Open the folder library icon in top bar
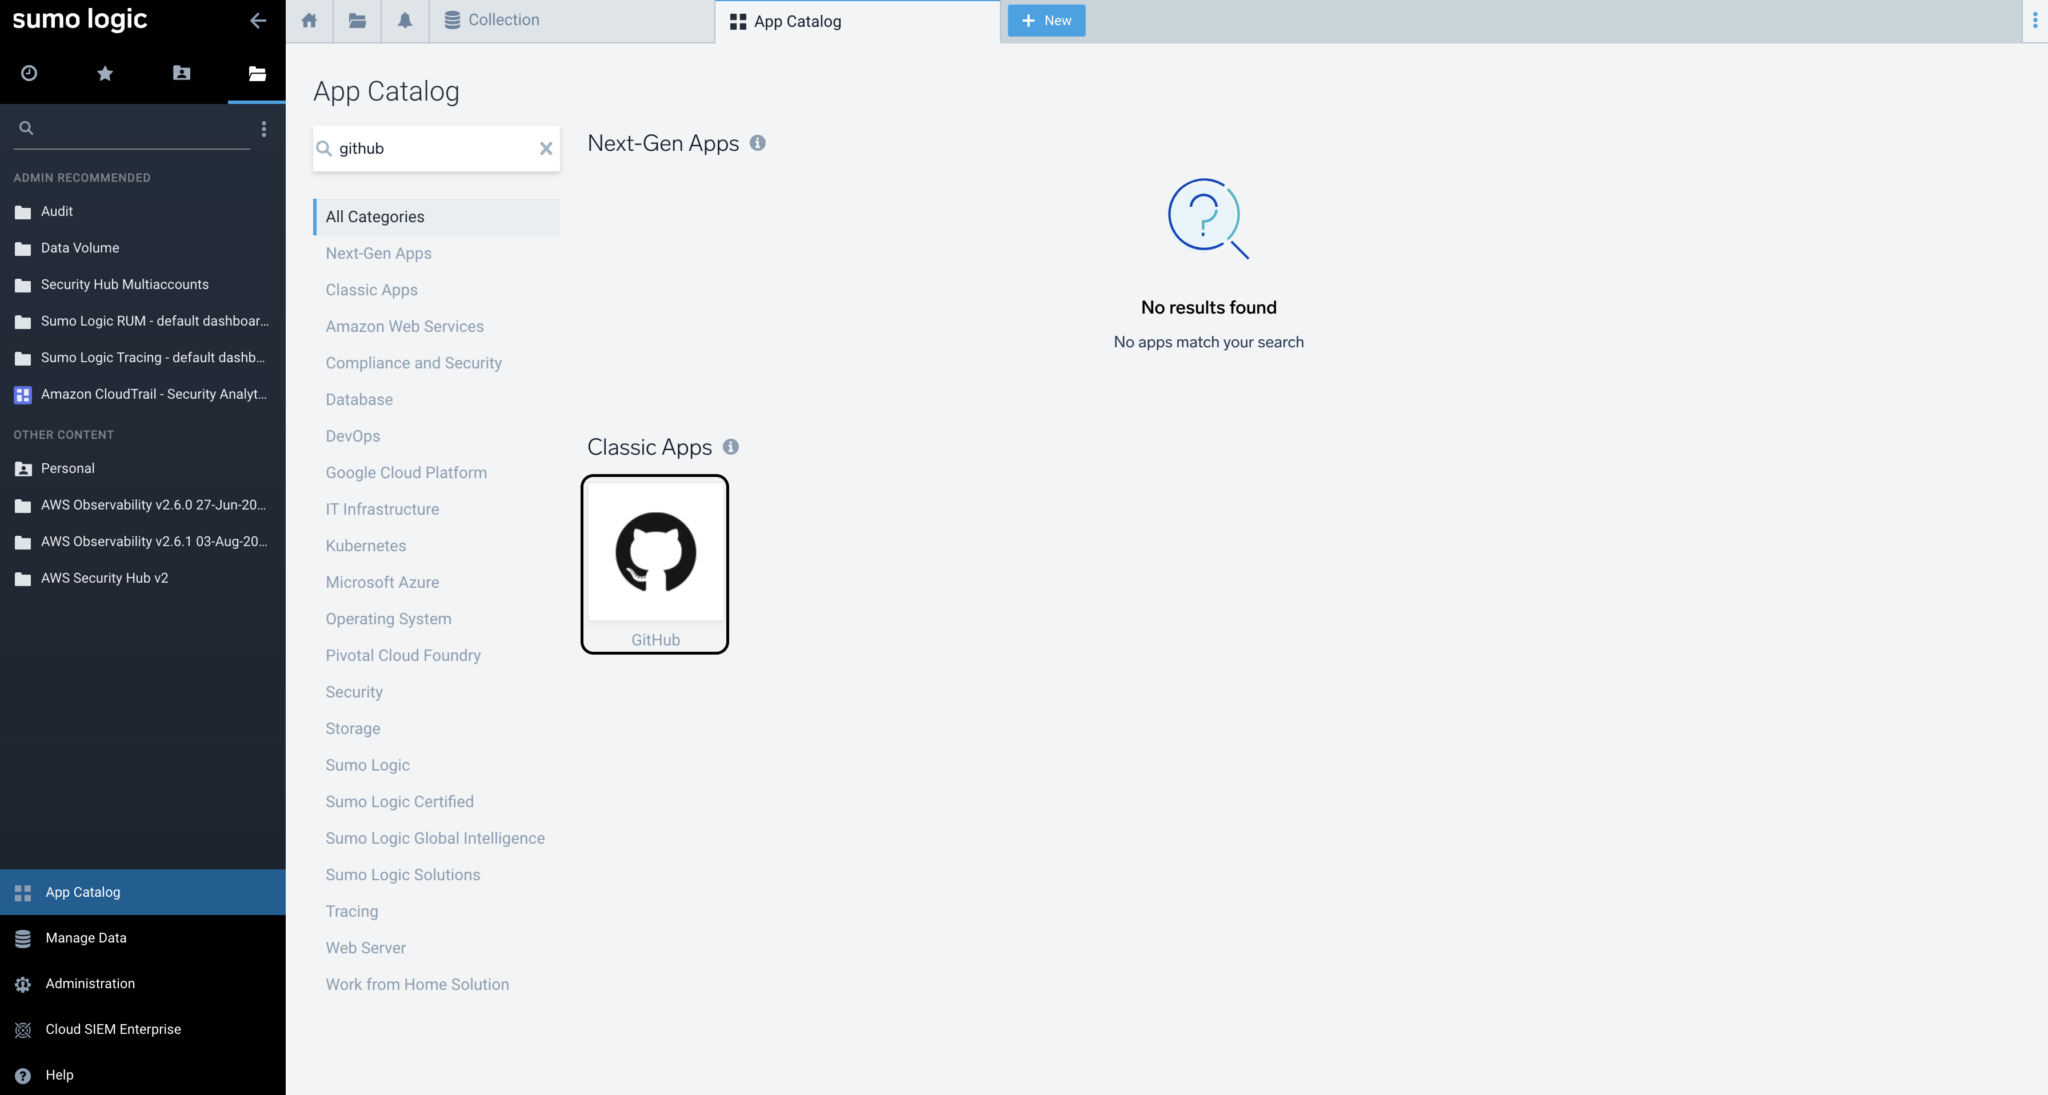2048x1095 pixels. tap(357, 20)
